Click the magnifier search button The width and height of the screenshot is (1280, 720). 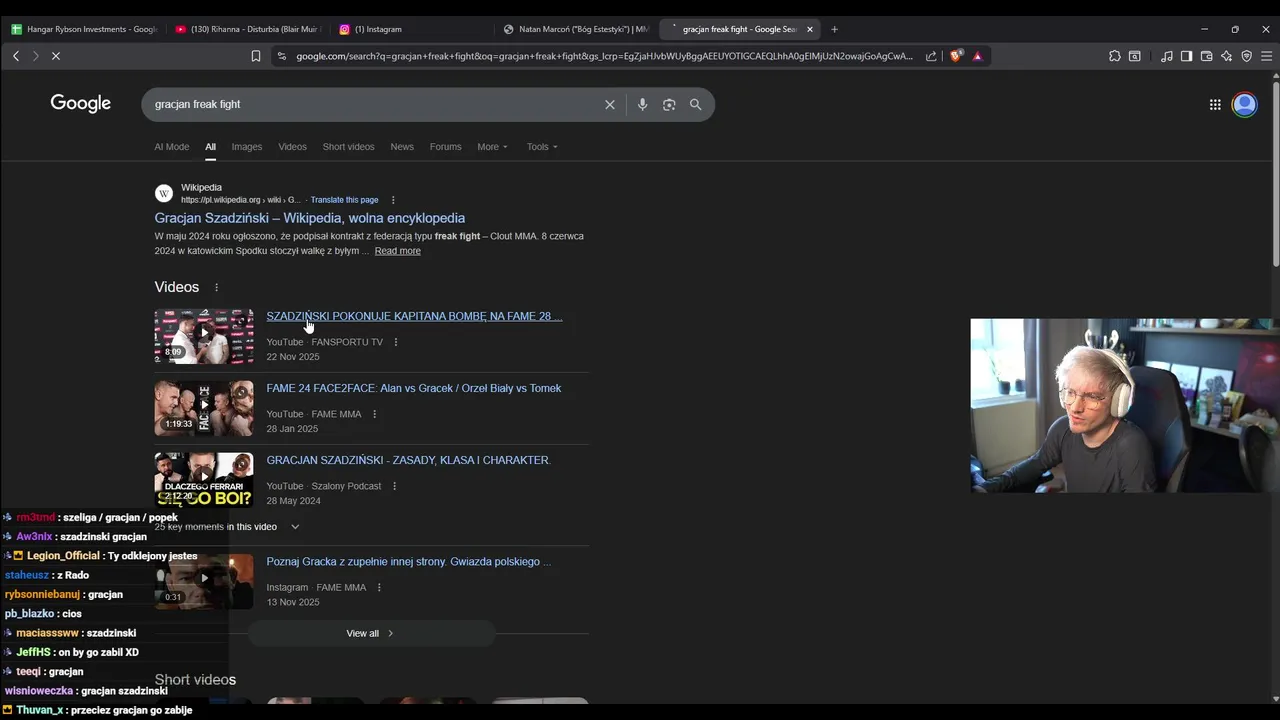pos(696,104)
